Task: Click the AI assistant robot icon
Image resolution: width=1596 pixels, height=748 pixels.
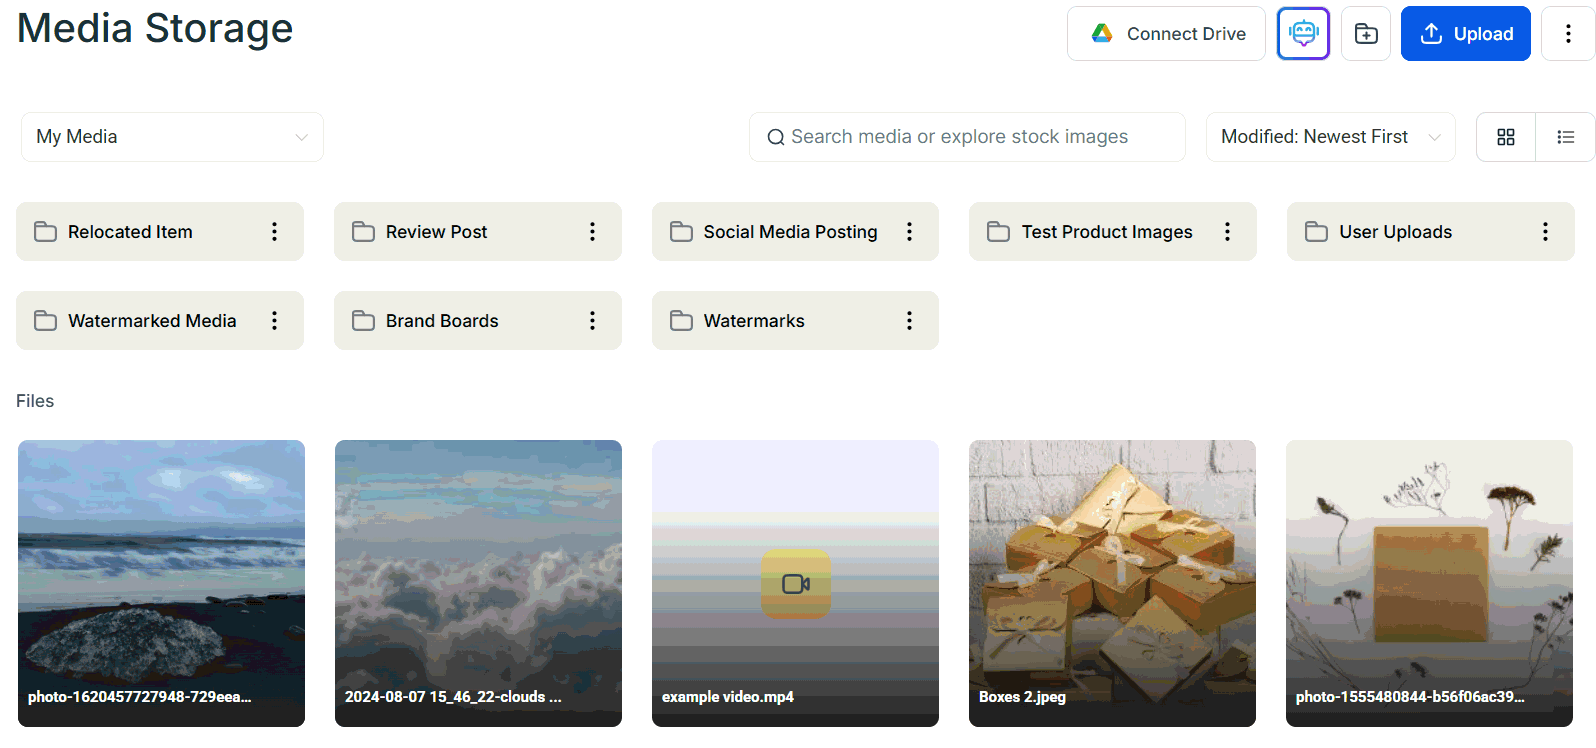Action: (x=1303, y=34)
